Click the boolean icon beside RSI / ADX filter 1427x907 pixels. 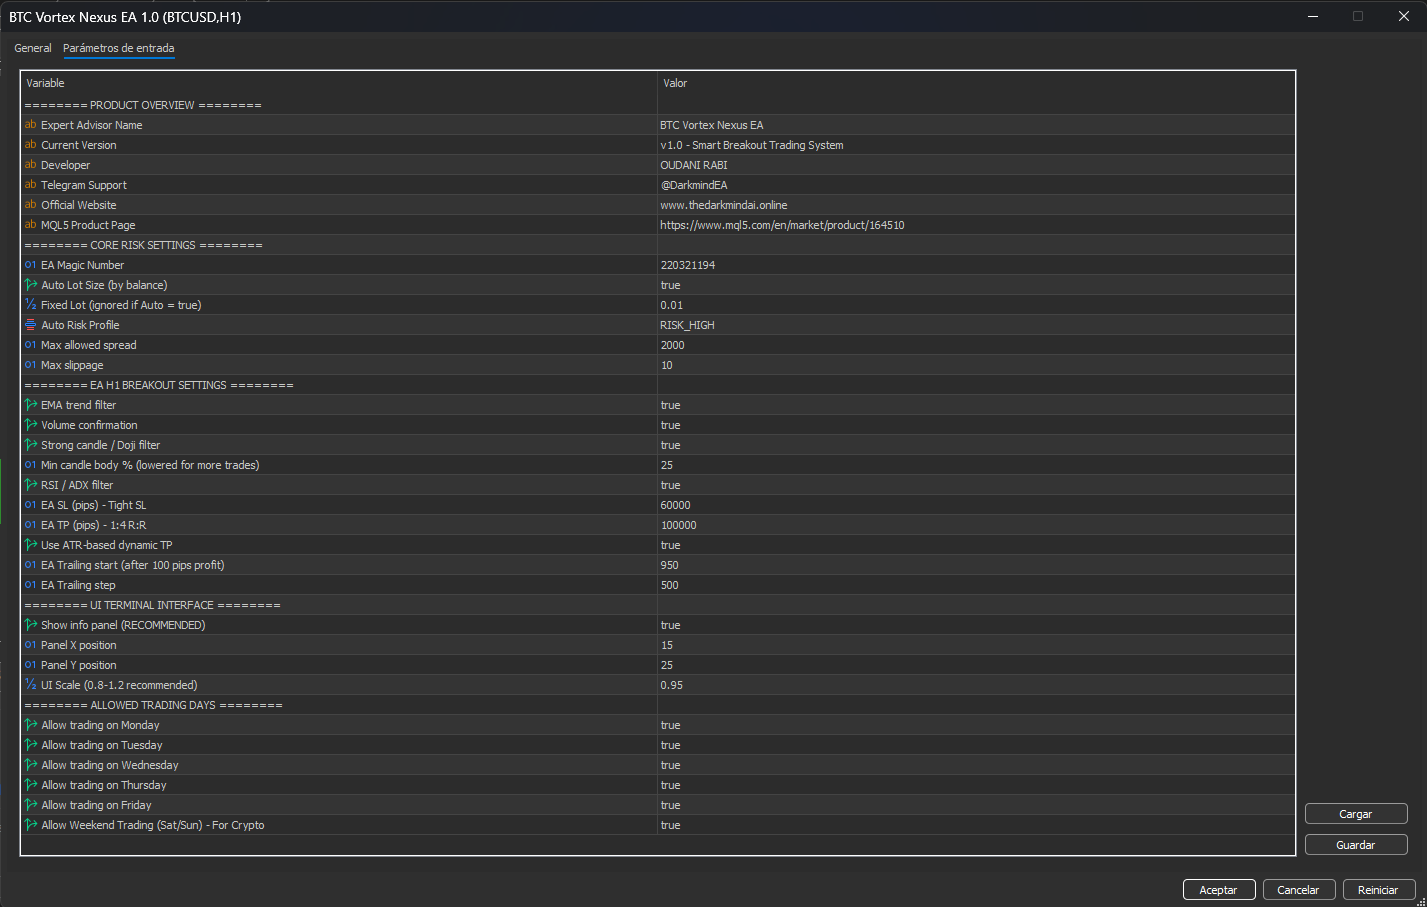point(30,485)
